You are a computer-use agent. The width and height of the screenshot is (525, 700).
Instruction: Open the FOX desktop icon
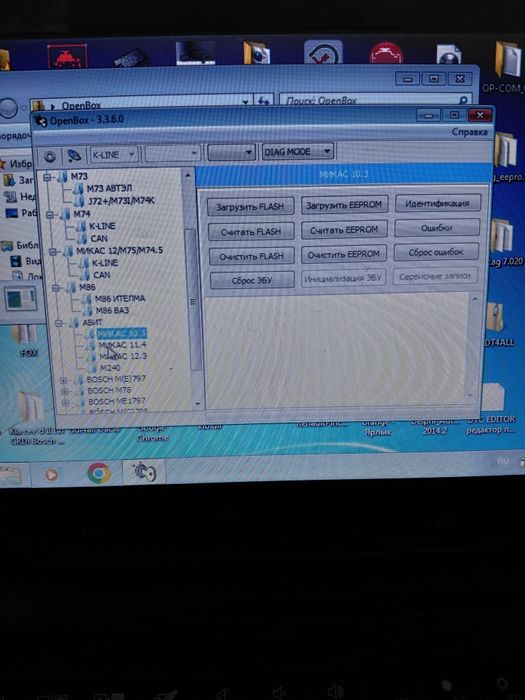click(x=26, y=341)
